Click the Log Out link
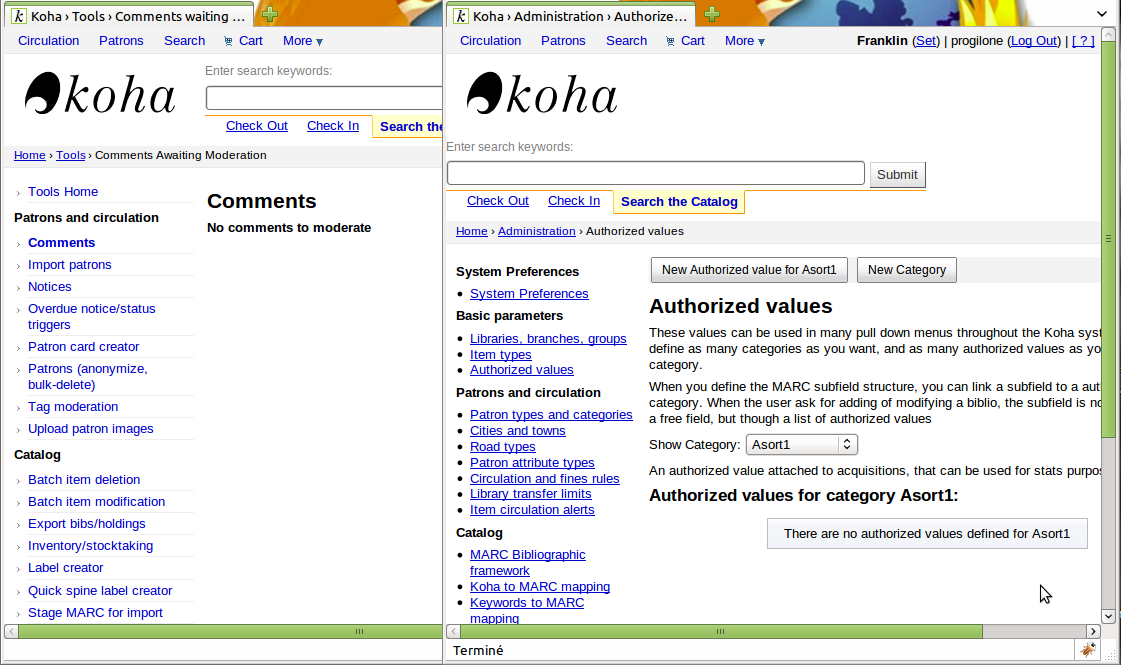 pyautogui.click(x=1034, y=41)
